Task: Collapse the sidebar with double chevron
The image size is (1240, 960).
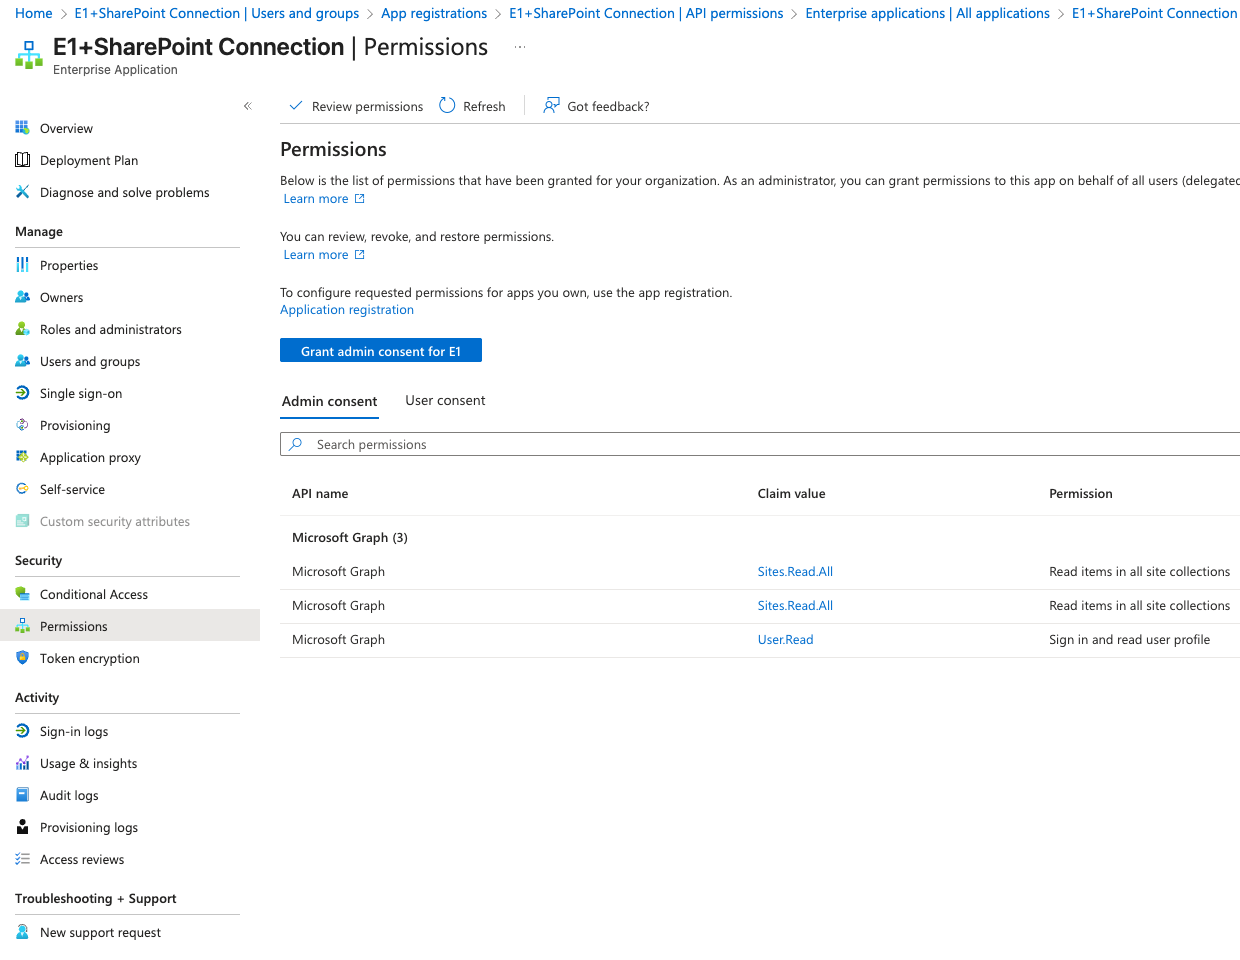Action: [247, 106]
